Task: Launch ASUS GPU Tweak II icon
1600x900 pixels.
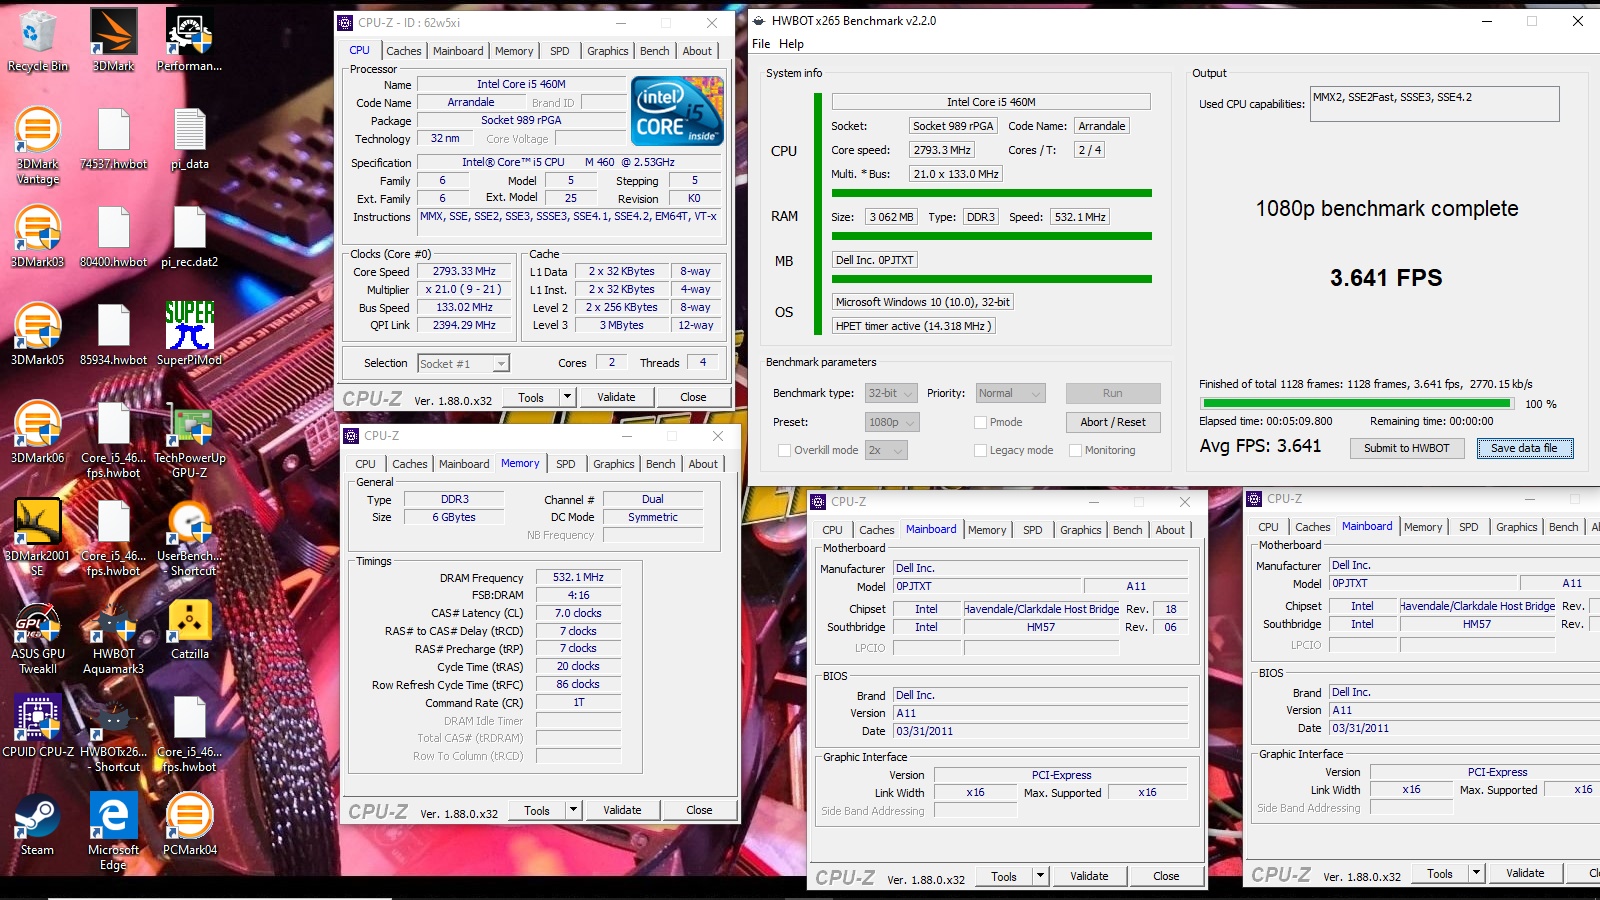Action: [x=38, y=636]
